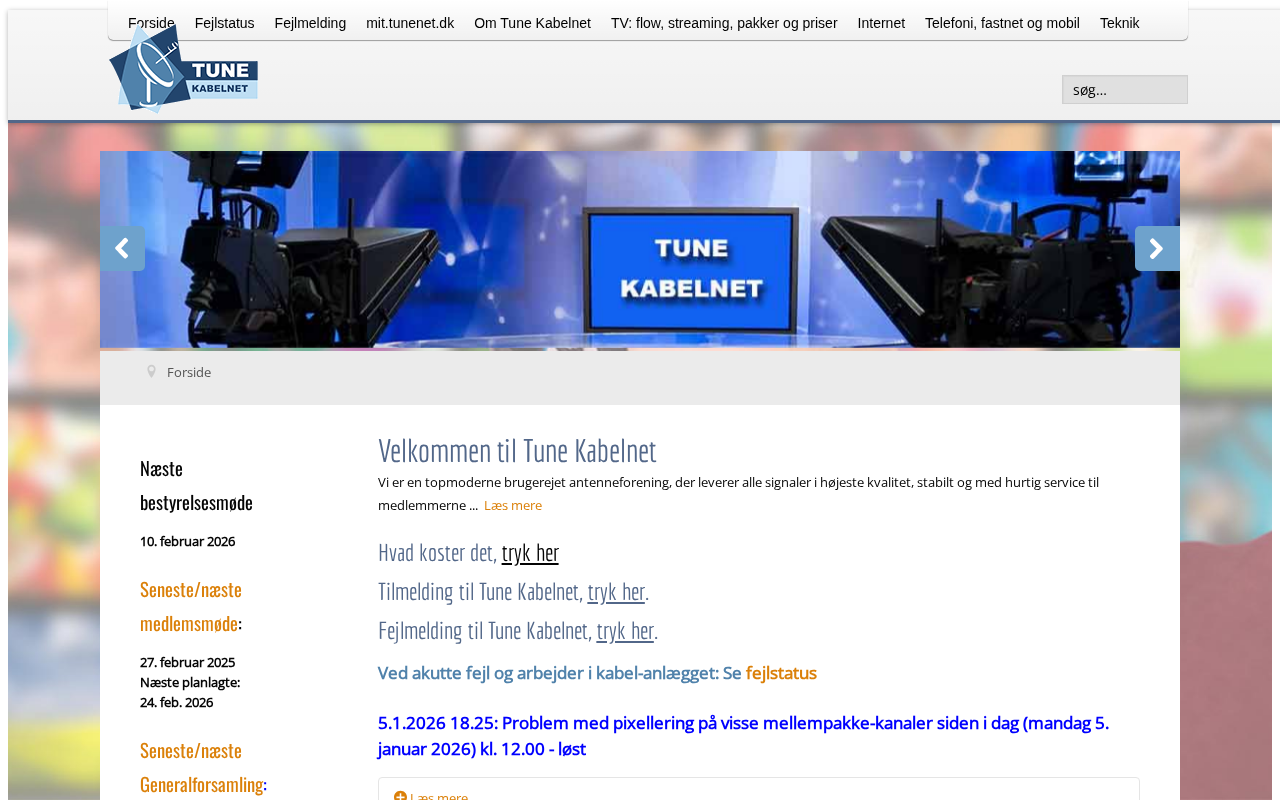Open Om Tune Kabelnet menu
1280x800 pixels.
(x=532, y=23)
